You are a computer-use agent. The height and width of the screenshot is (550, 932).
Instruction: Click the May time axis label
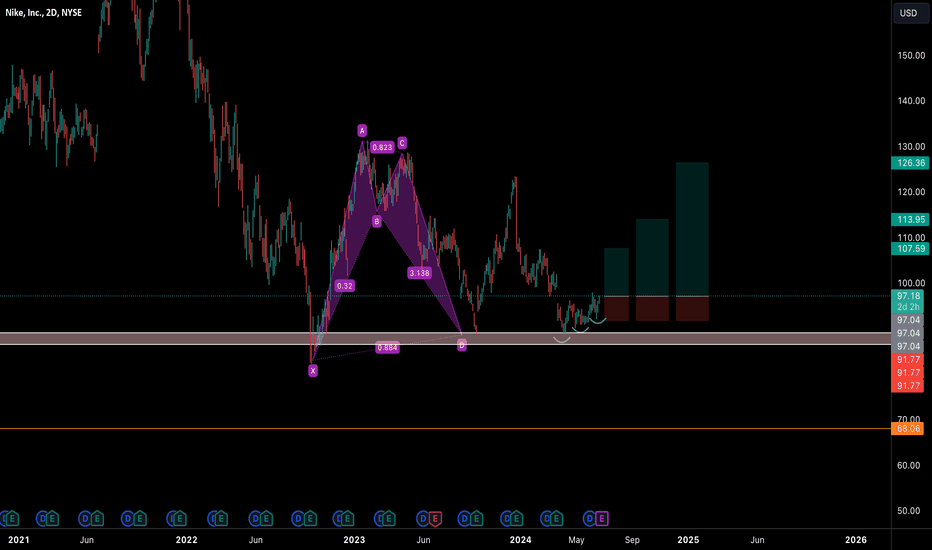pyautogui.click(x=576, y=540)
